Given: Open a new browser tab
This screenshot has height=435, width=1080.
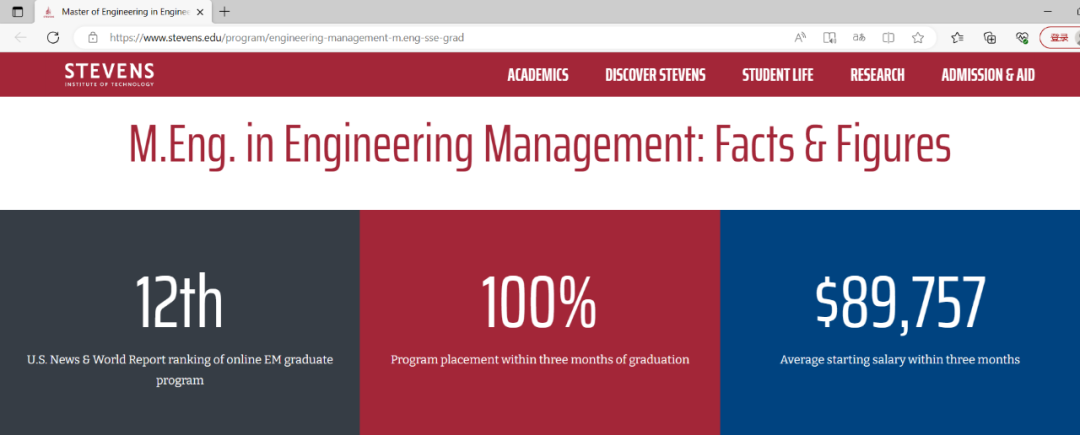Looking at the screenshot, I should coord(224,12).
